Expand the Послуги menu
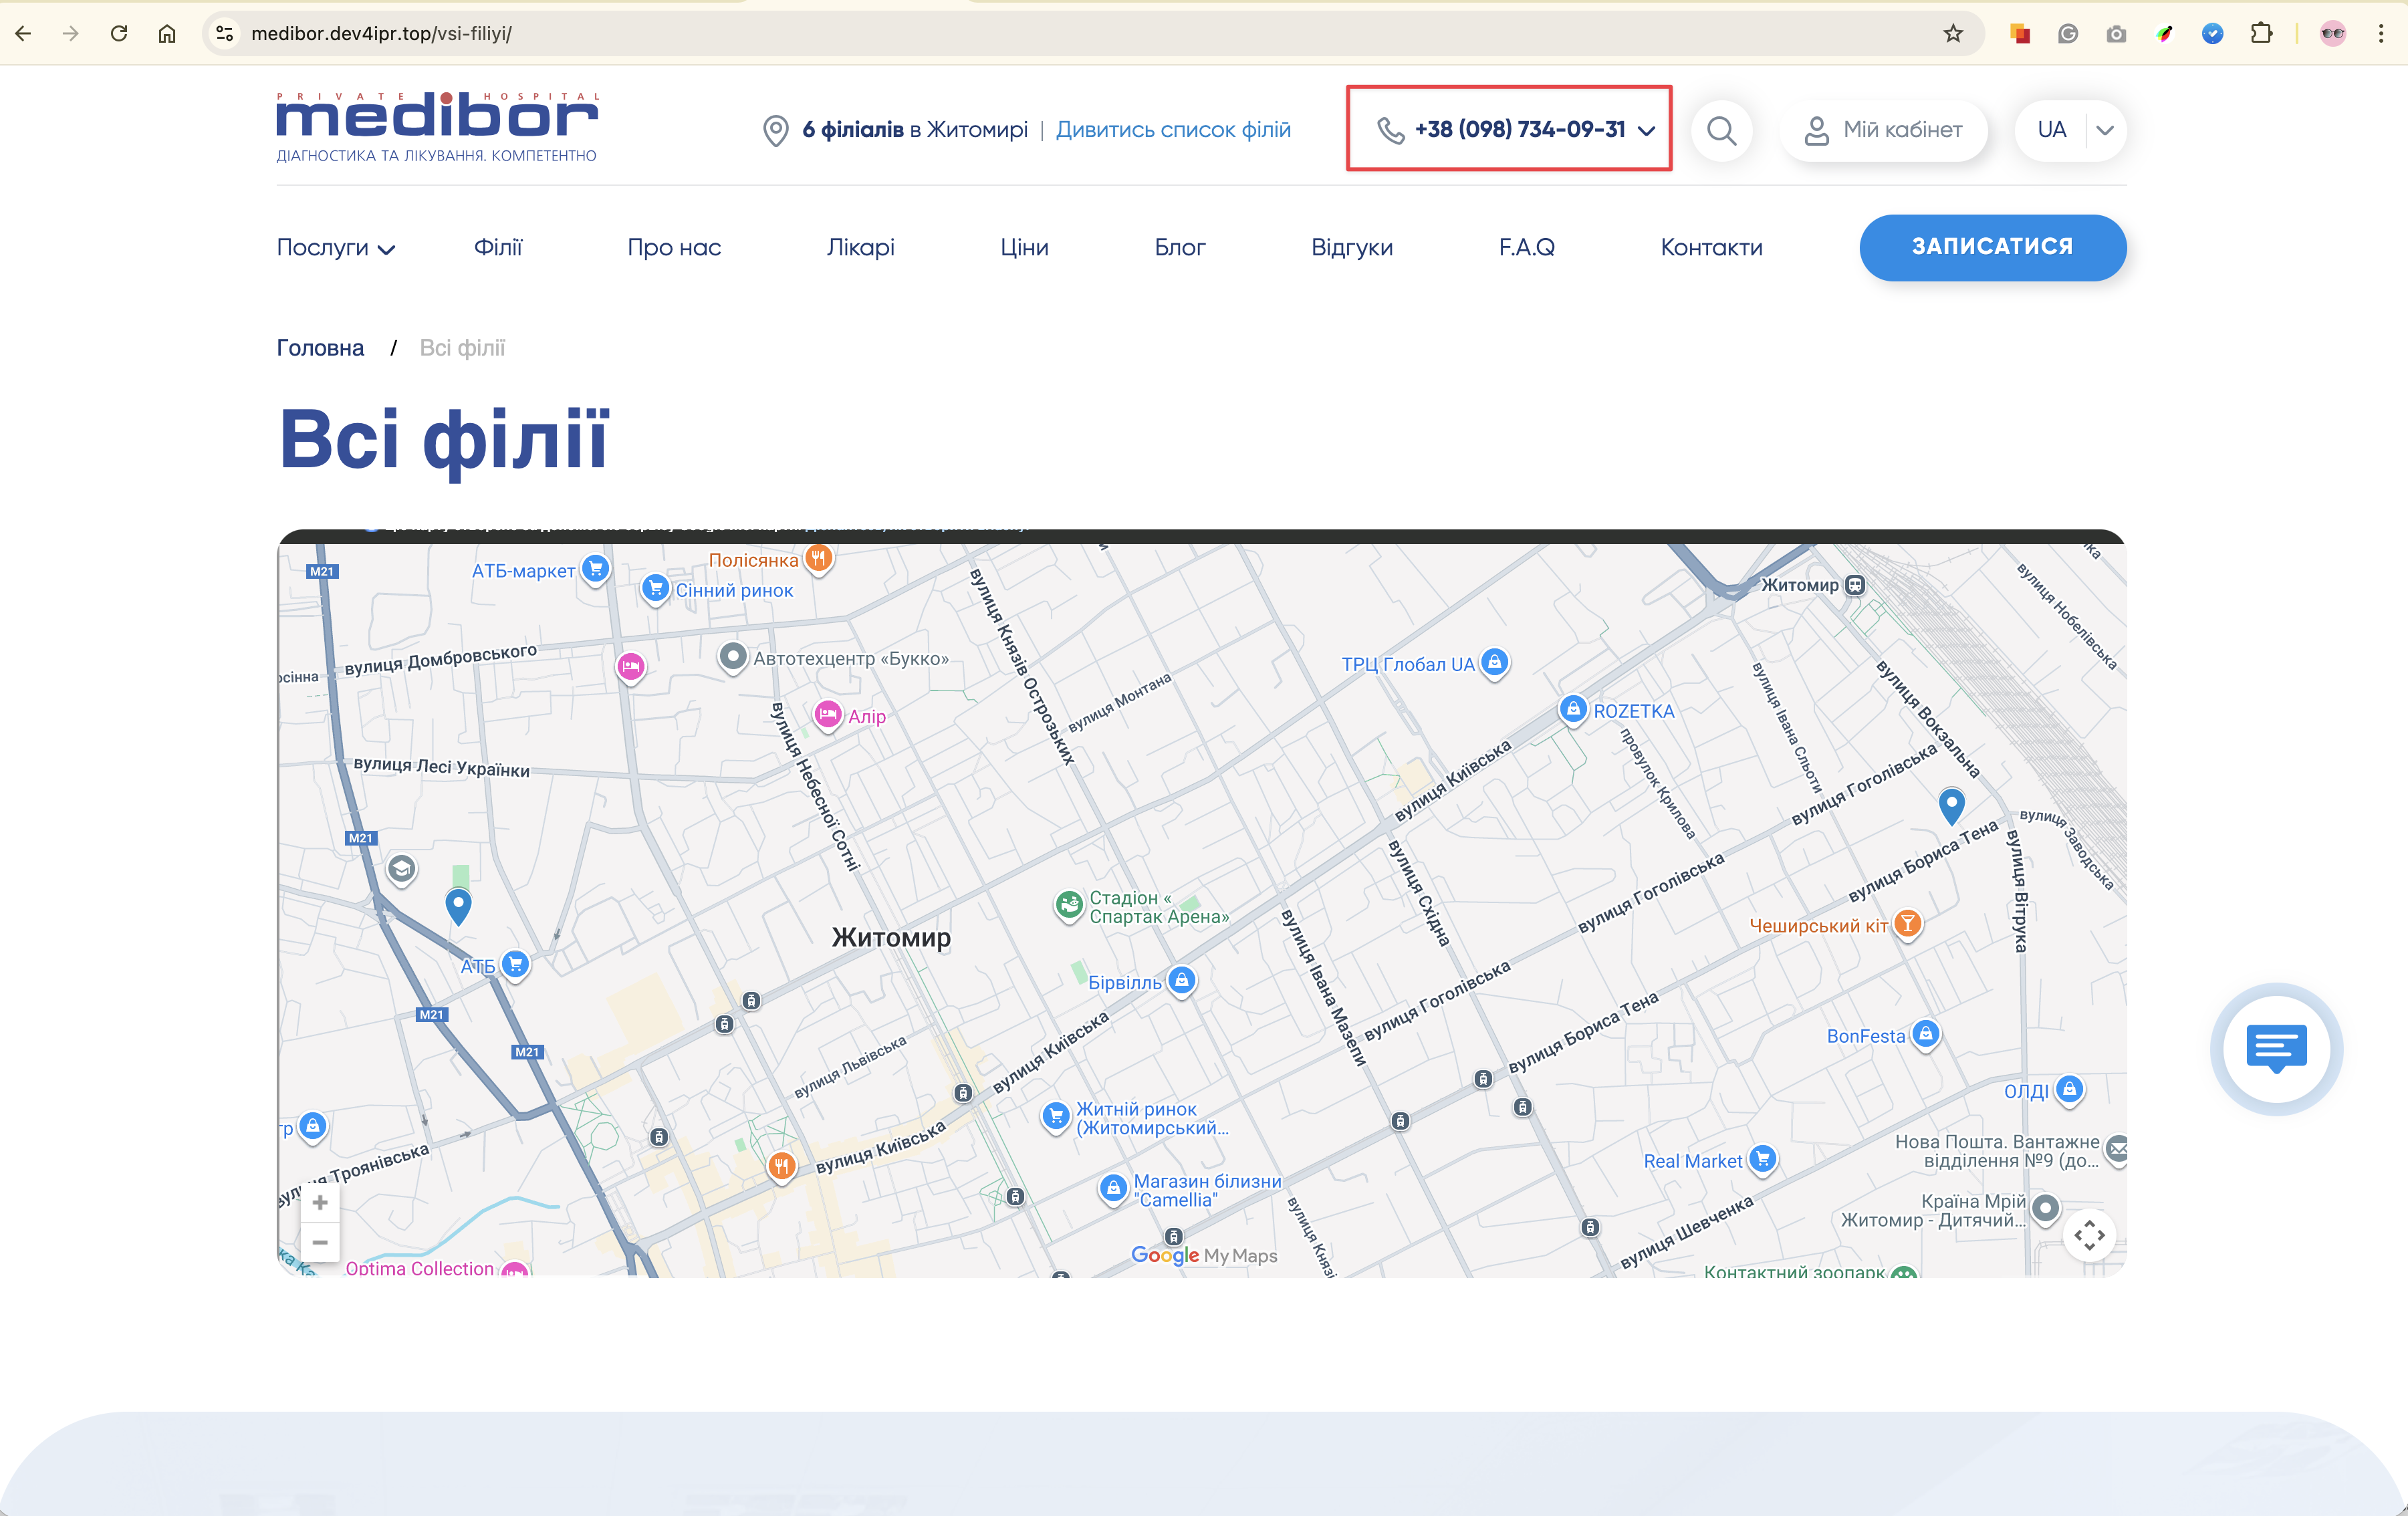The width and height of the screenshot is (2408, 1516). (336, 248)
